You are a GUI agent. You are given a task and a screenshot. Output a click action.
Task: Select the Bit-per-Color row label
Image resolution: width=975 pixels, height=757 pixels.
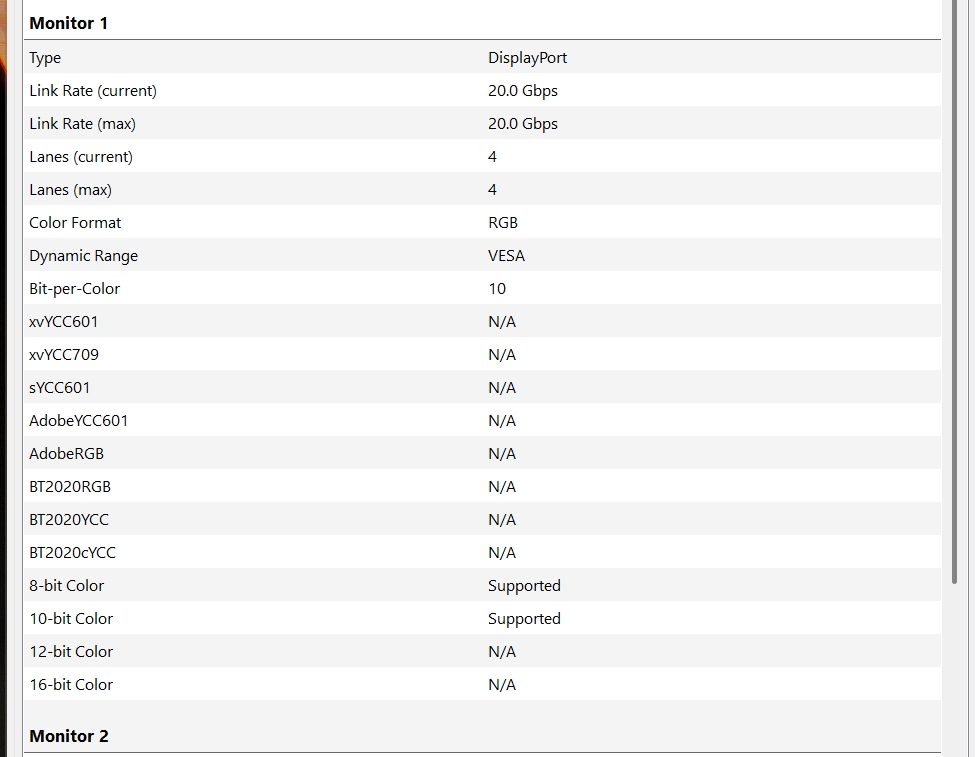74,289
